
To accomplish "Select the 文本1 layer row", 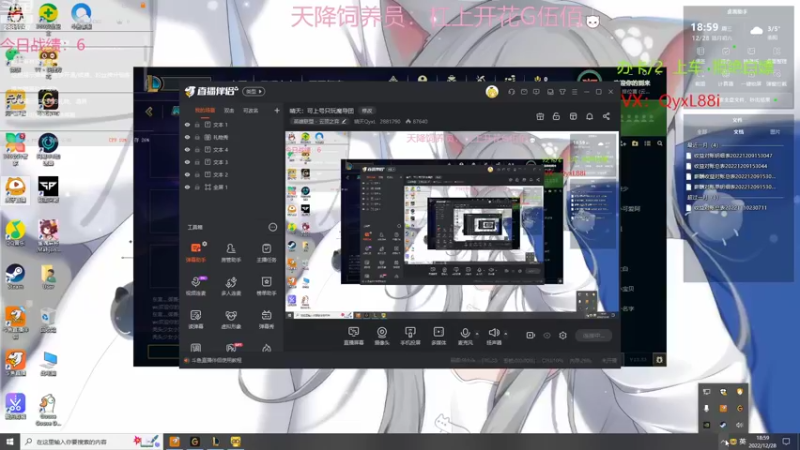I will (x=232, y=124).
